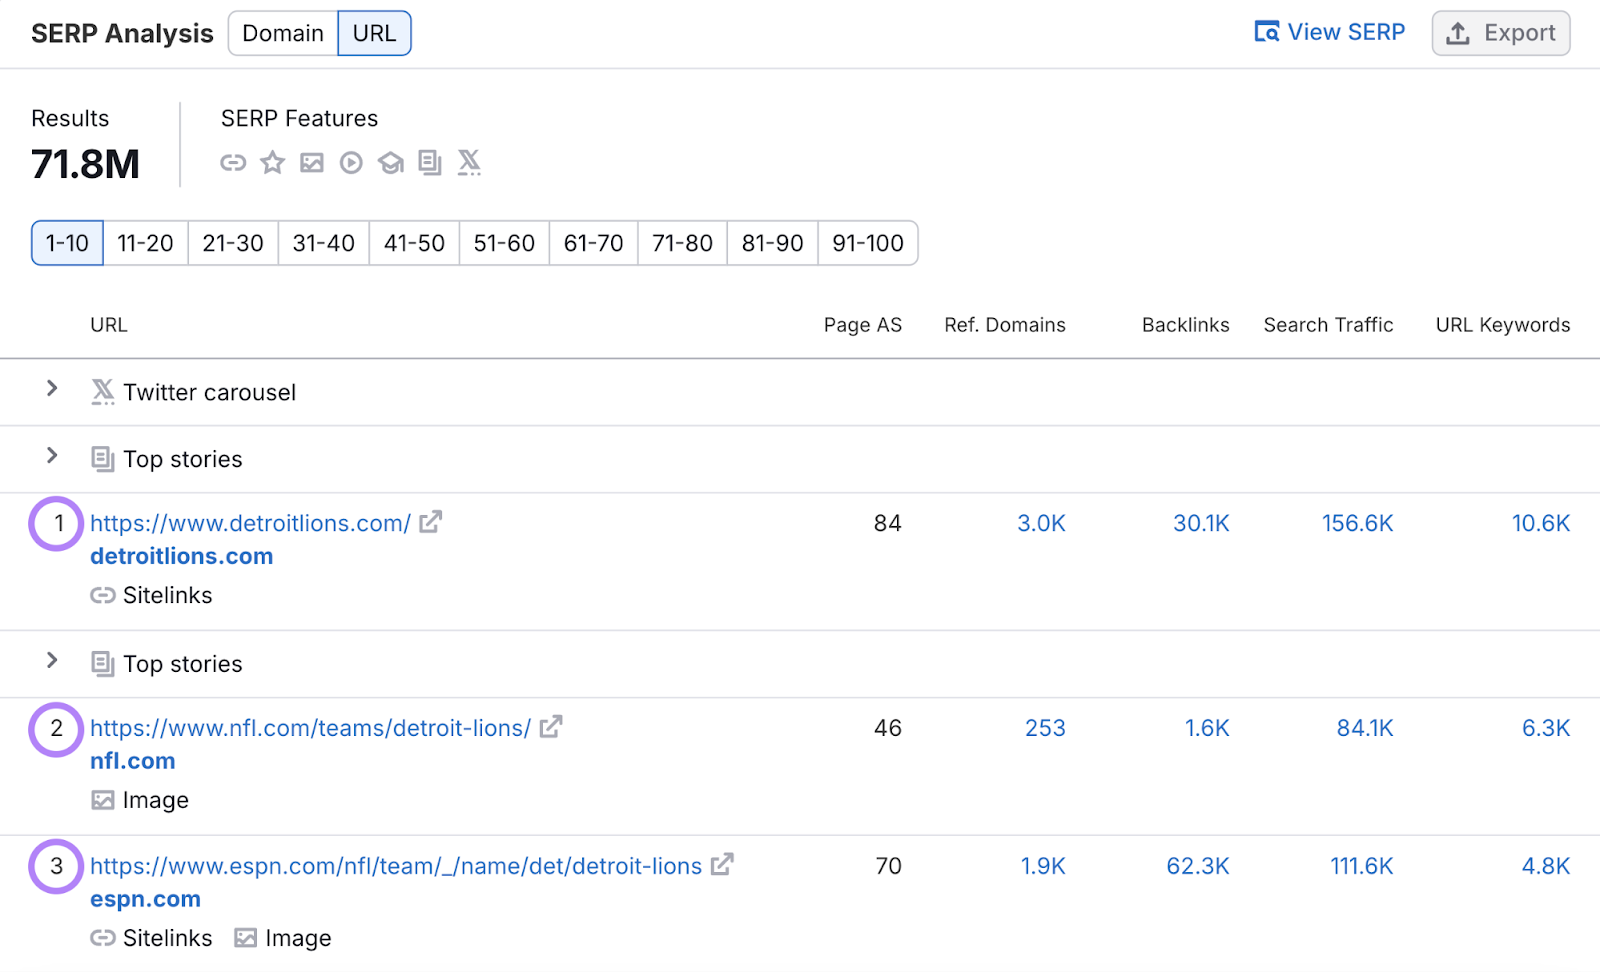Click the video play SERP feature icon
Viewport: 1600px width, 972px height.
point(351,162)
